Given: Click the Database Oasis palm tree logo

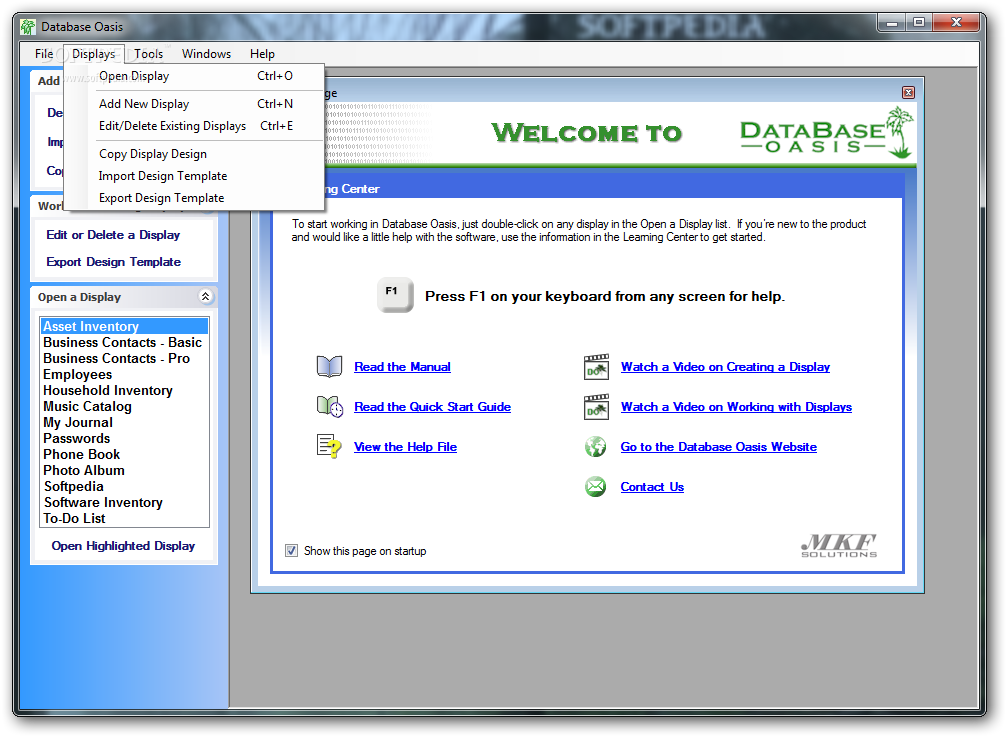Looking at the screenshot, I should (x=827, y=134).
